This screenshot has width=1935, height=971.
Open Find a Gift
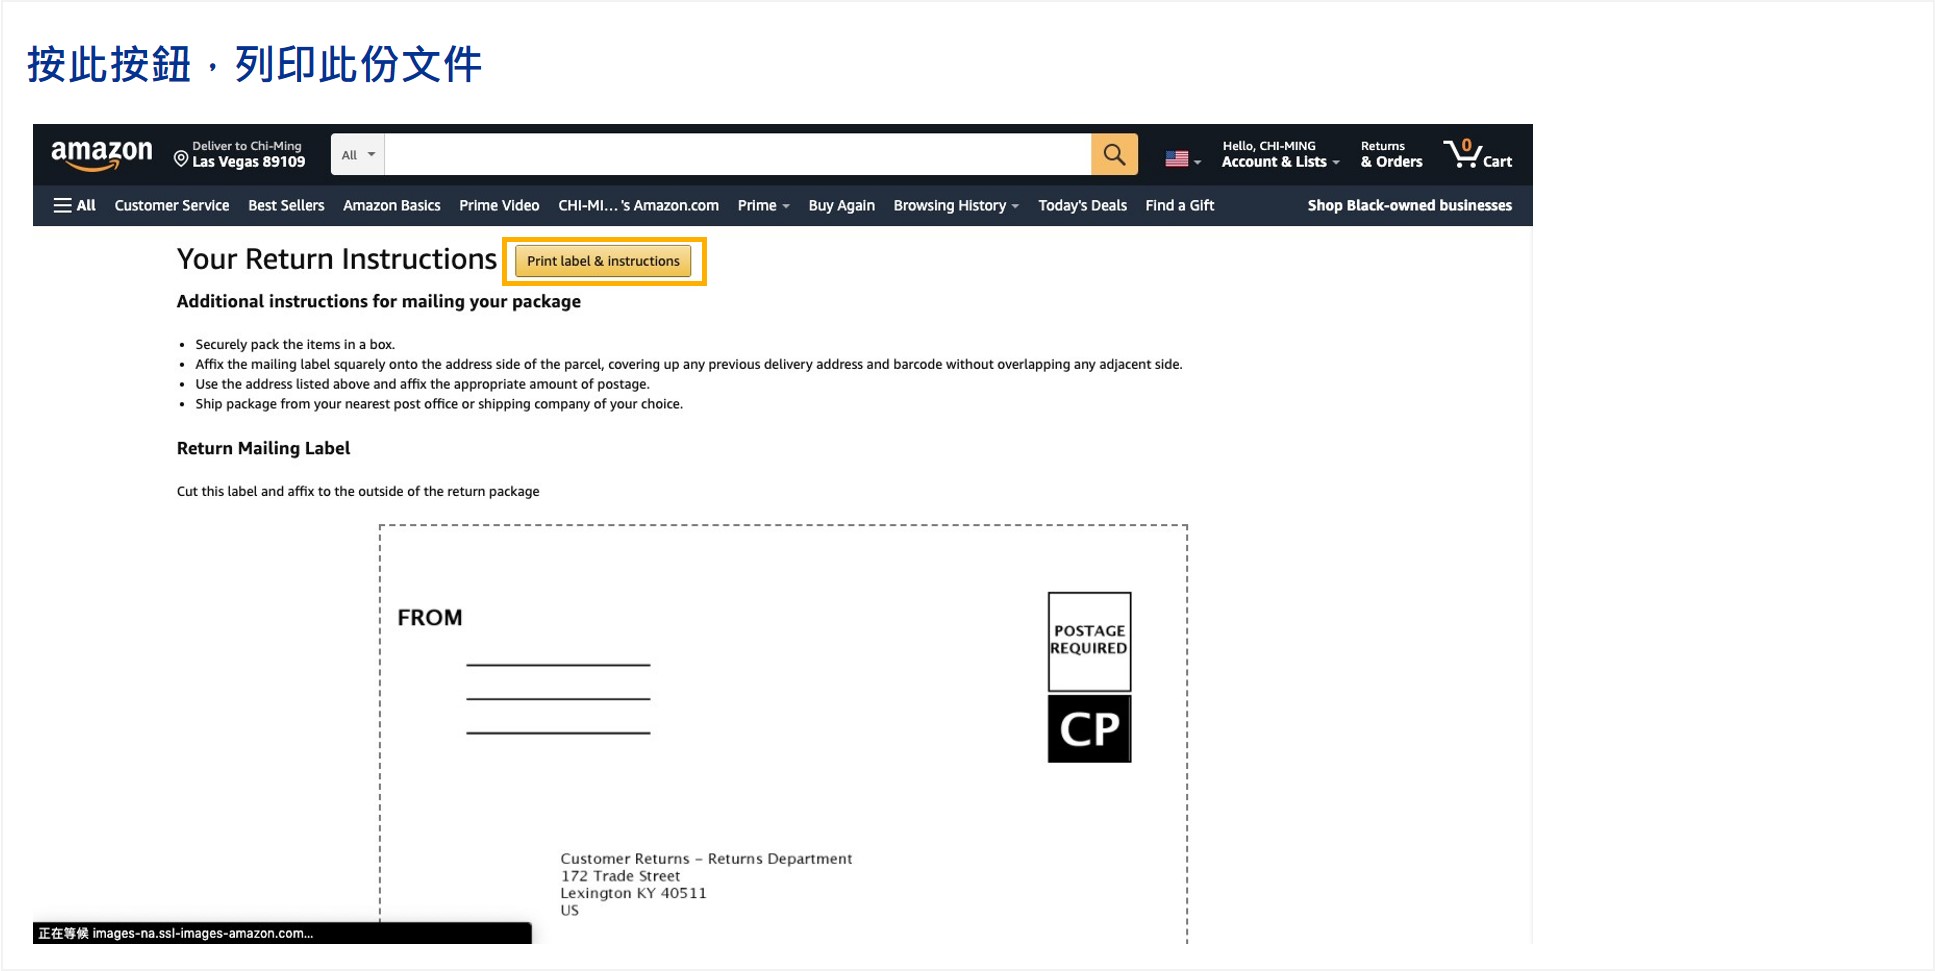(1180, 205)
